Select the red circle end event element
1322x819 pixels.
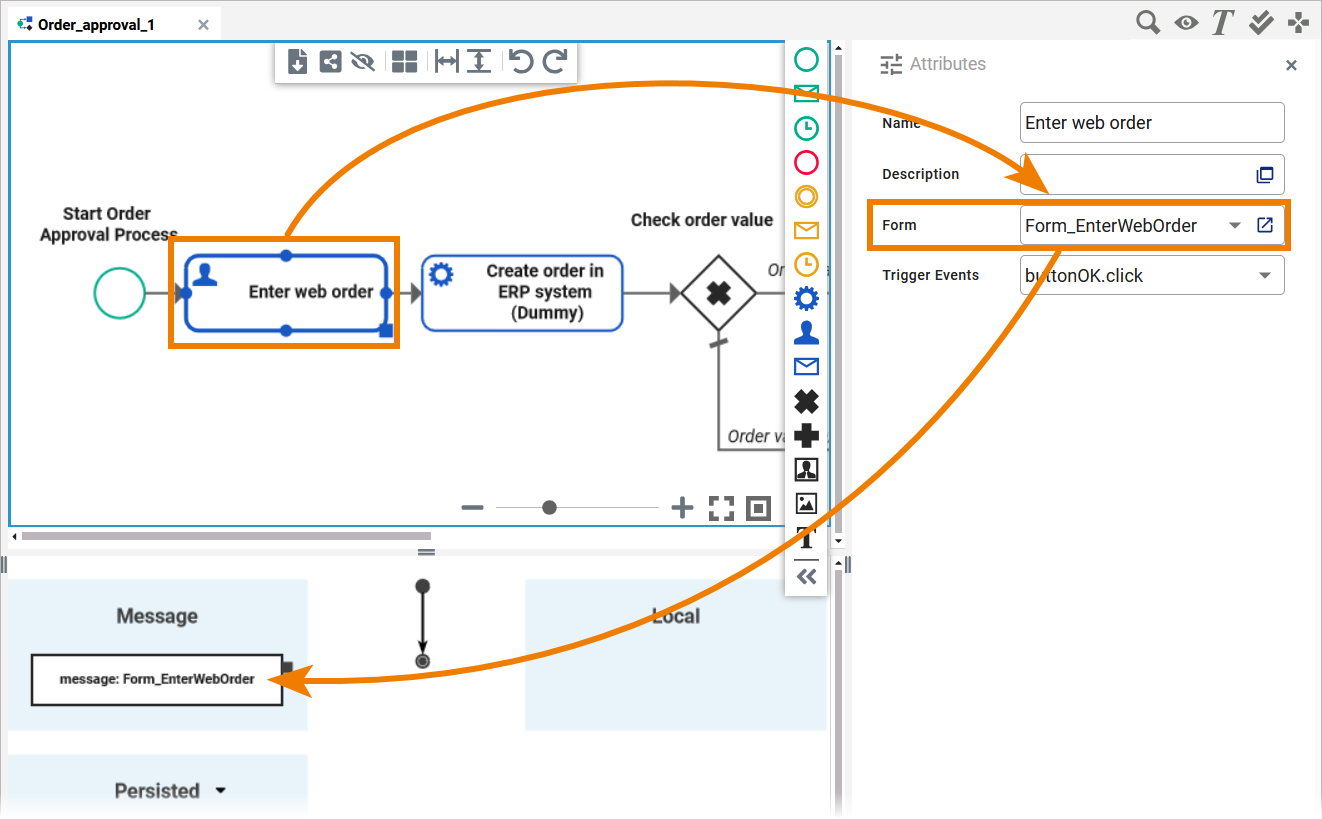(806, 162)
